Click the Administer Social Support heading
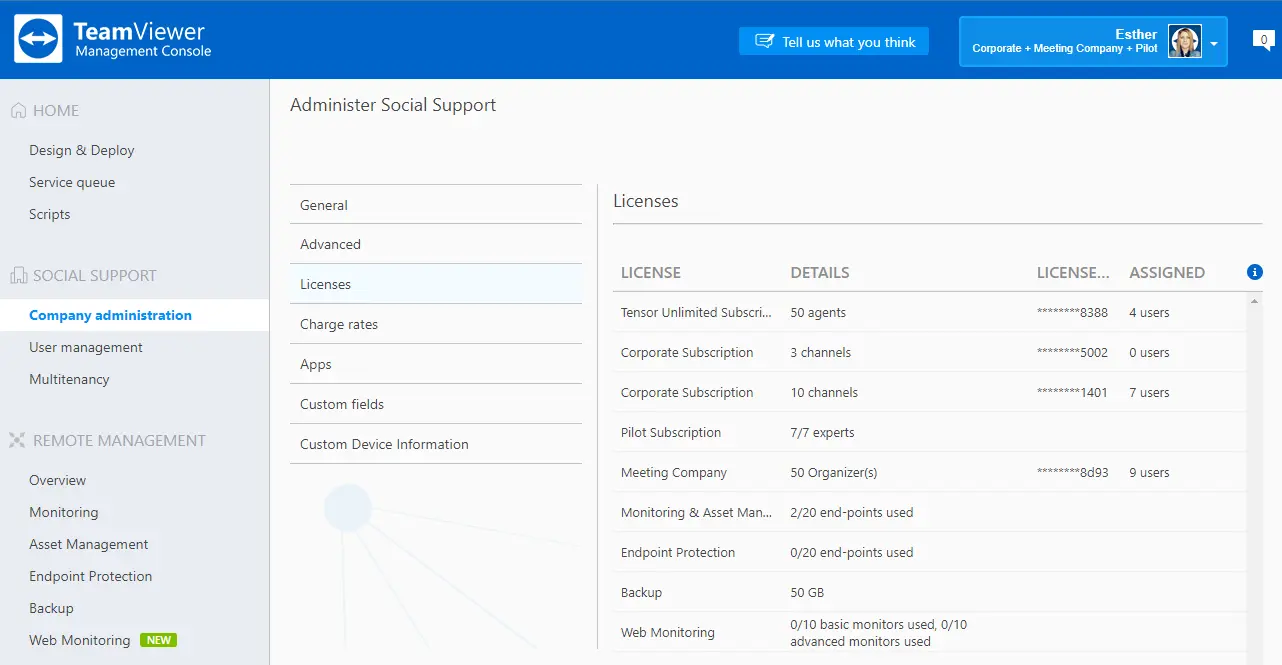The width and height of the screenshot is (1282, 665). point(393,105)
